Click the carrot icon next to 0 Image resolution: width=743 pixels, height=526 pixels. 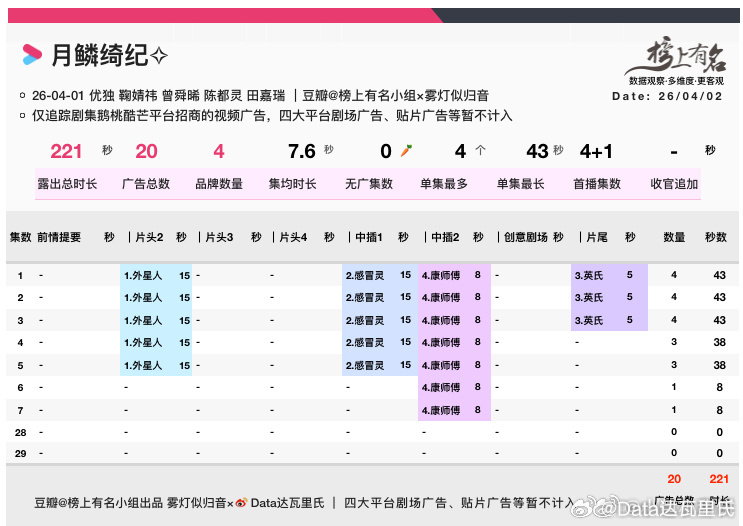point(406,151)
